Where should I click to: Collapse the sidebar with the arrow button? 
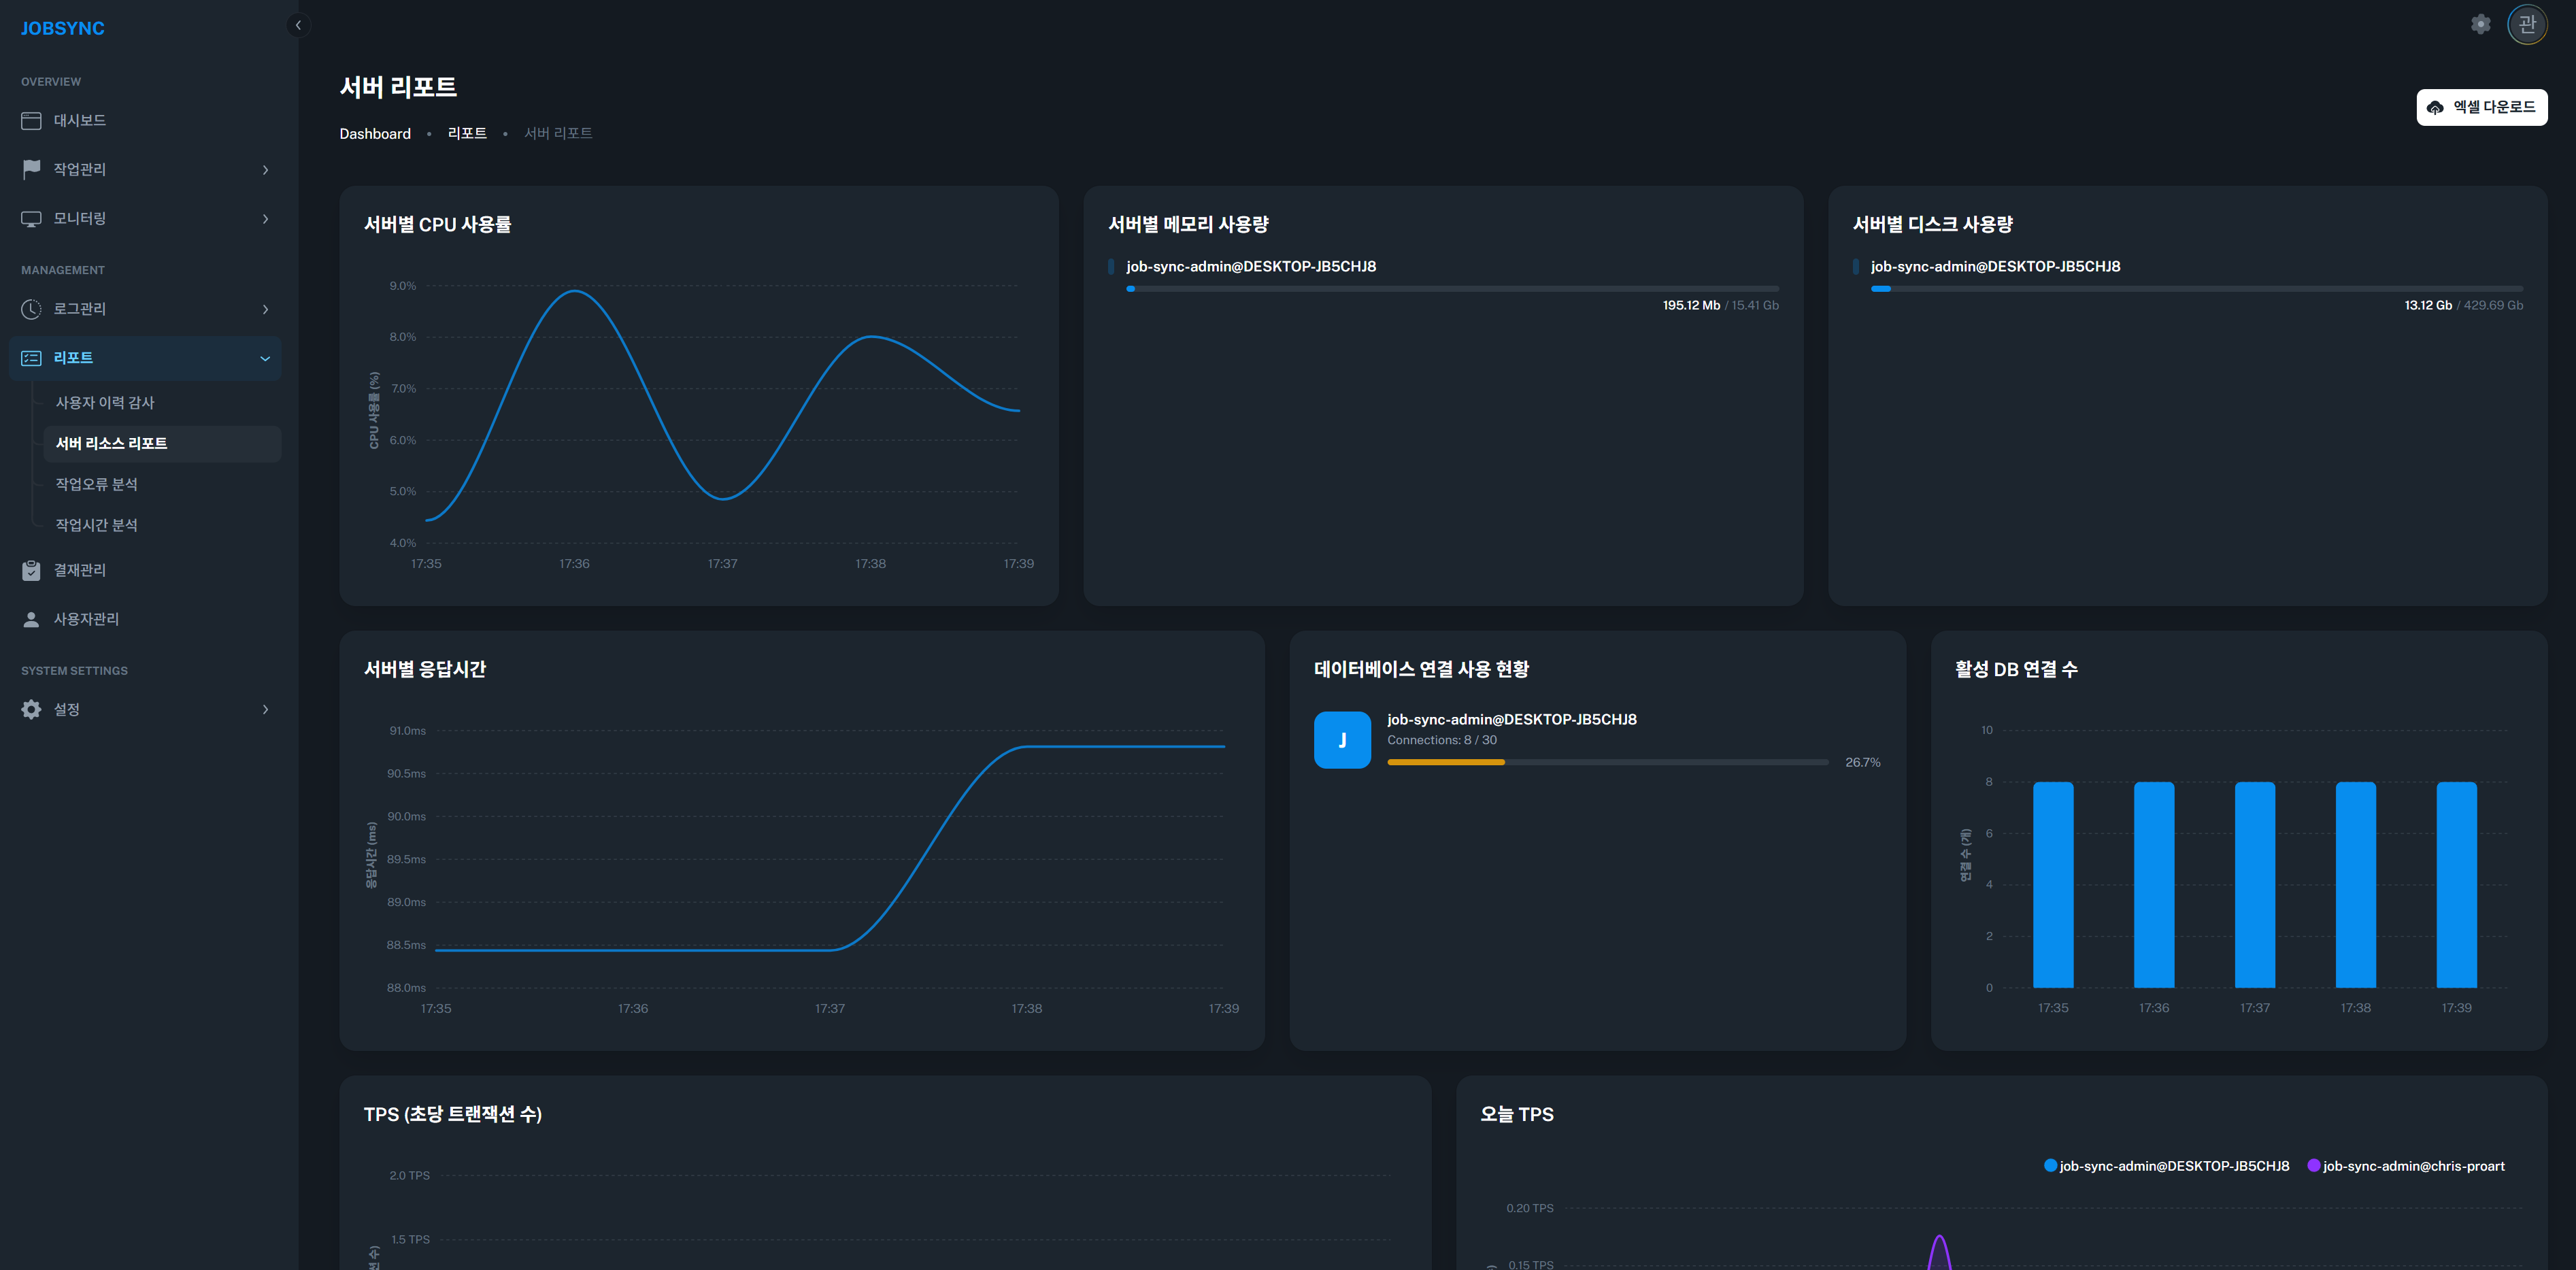pos(298,25)
